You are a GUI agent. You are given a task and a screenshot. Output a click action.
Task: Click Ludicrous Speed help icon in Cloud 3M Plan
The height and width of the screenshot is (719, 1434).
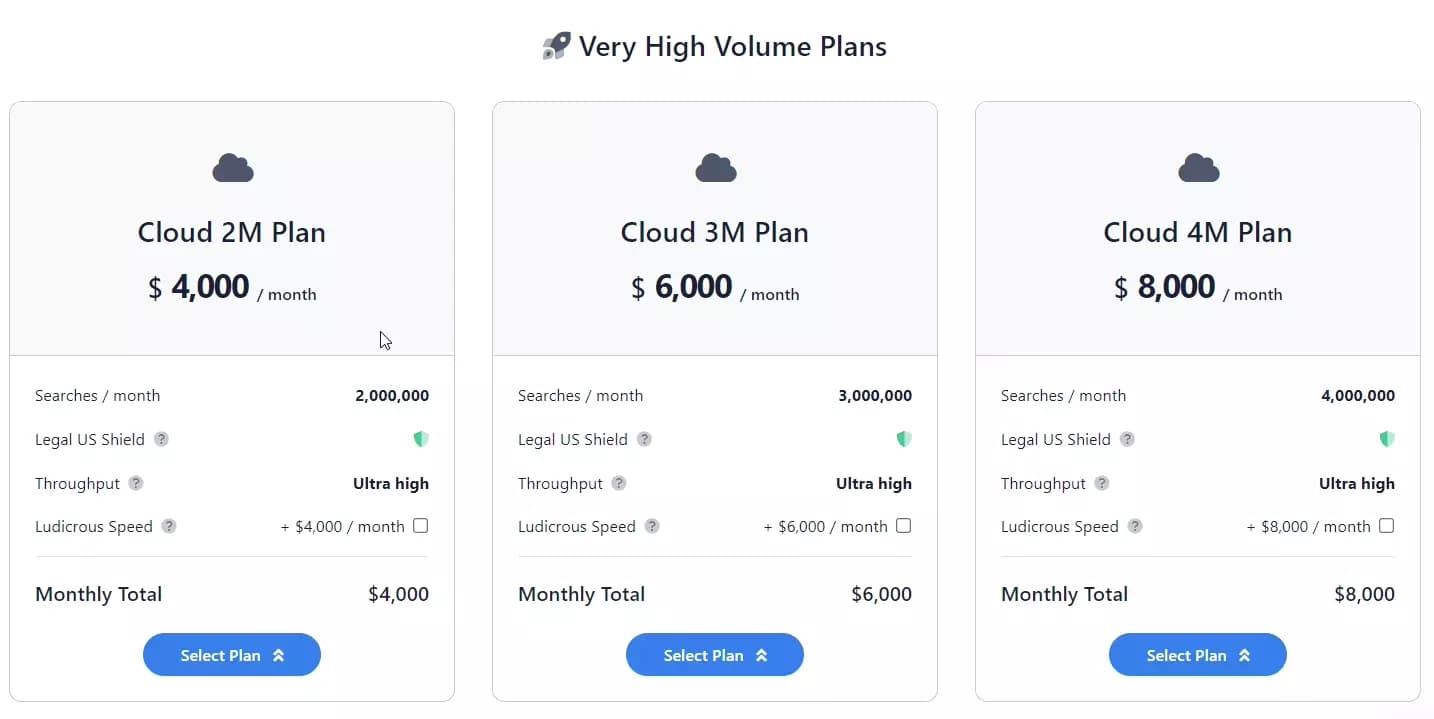click(x=652, y=526)
